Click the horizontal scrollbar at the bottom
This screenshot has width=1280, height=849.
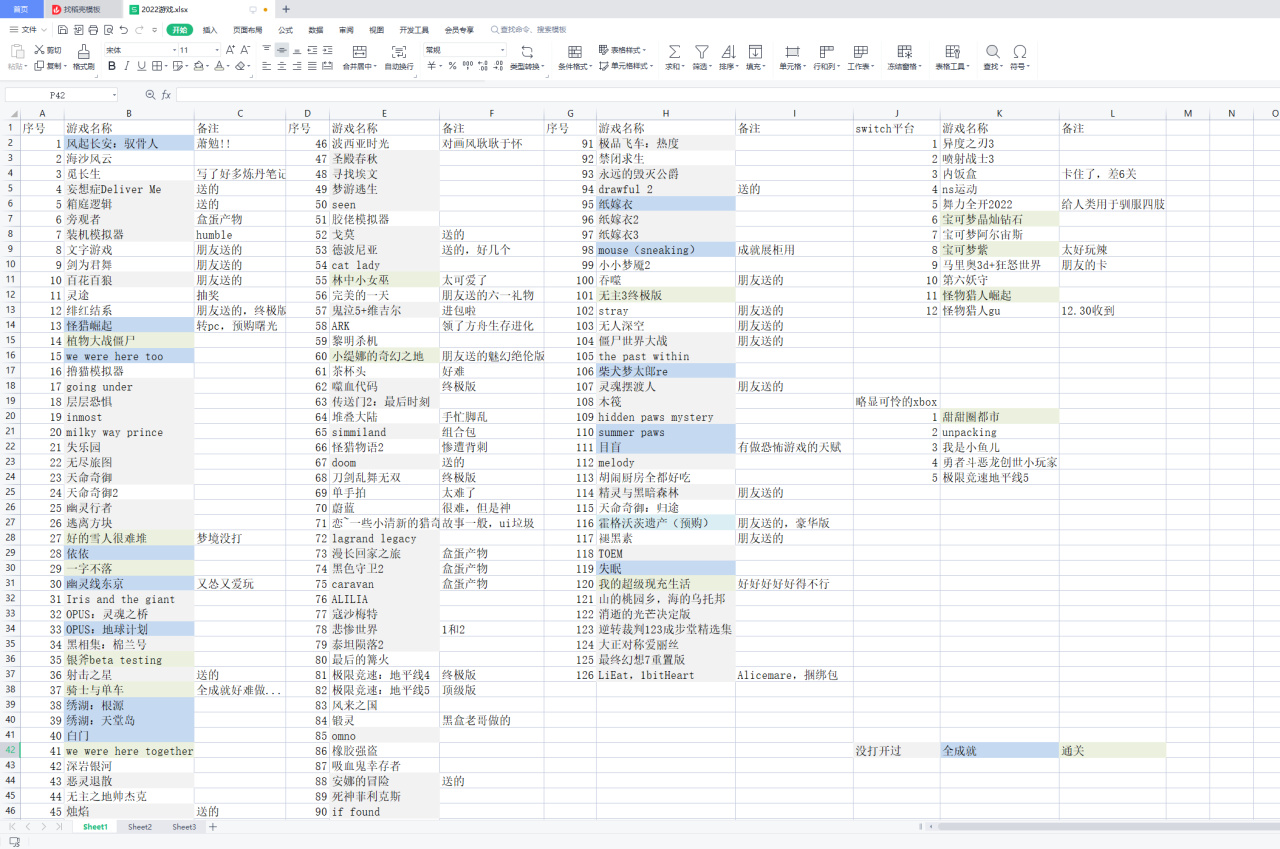[1109, 827]
